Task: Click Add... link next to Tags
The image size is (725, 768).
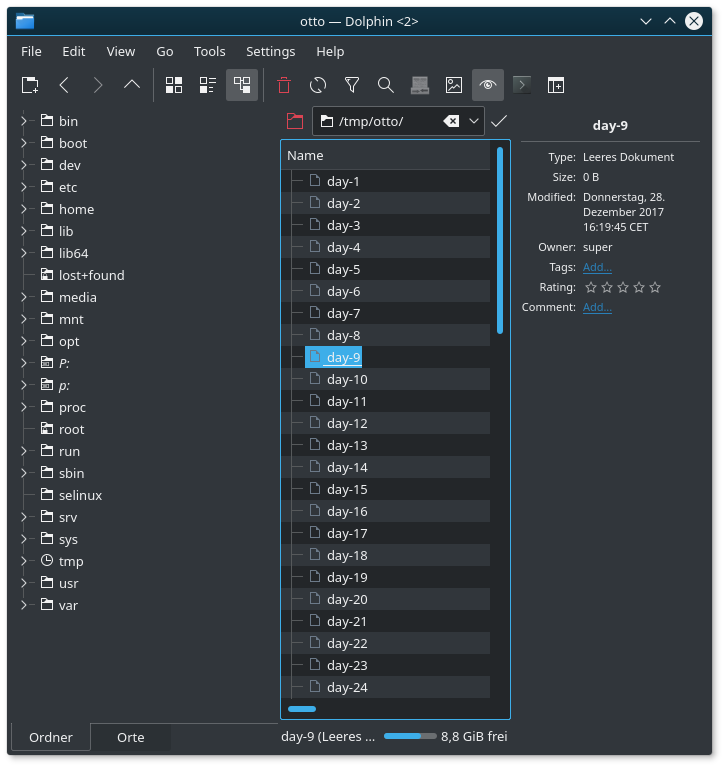Action: coord(597,267)
